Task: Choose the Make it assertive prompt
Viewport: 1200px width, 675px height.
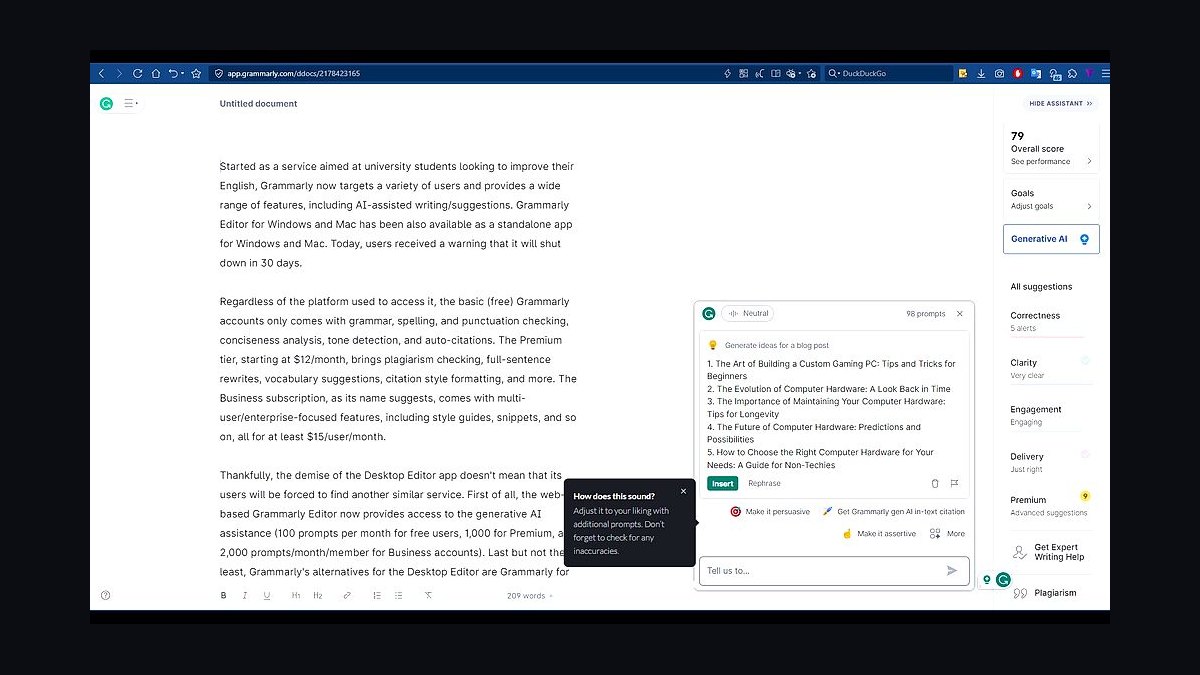Action: click(x=879, y=533)
